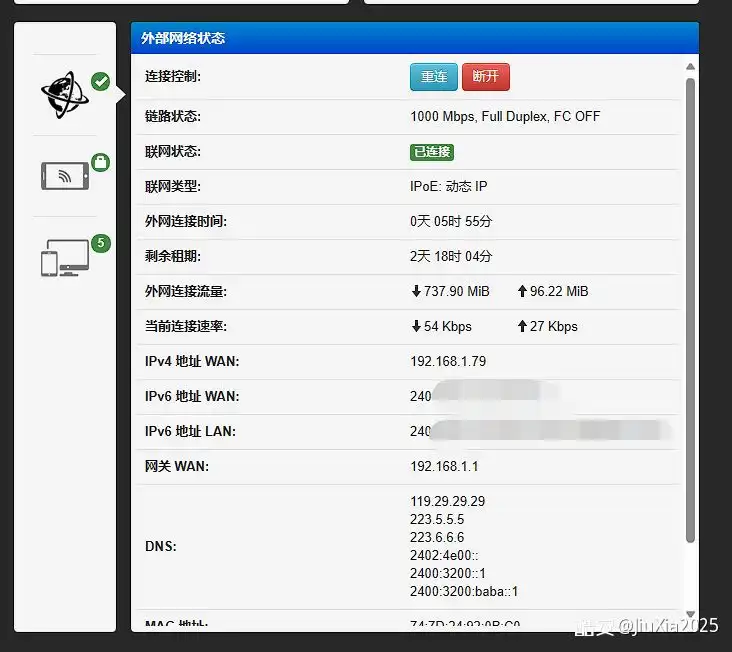Click the IPv6 地址 LAN label
The width and height of the screenshot is (732, 652).
coord(190,431)
